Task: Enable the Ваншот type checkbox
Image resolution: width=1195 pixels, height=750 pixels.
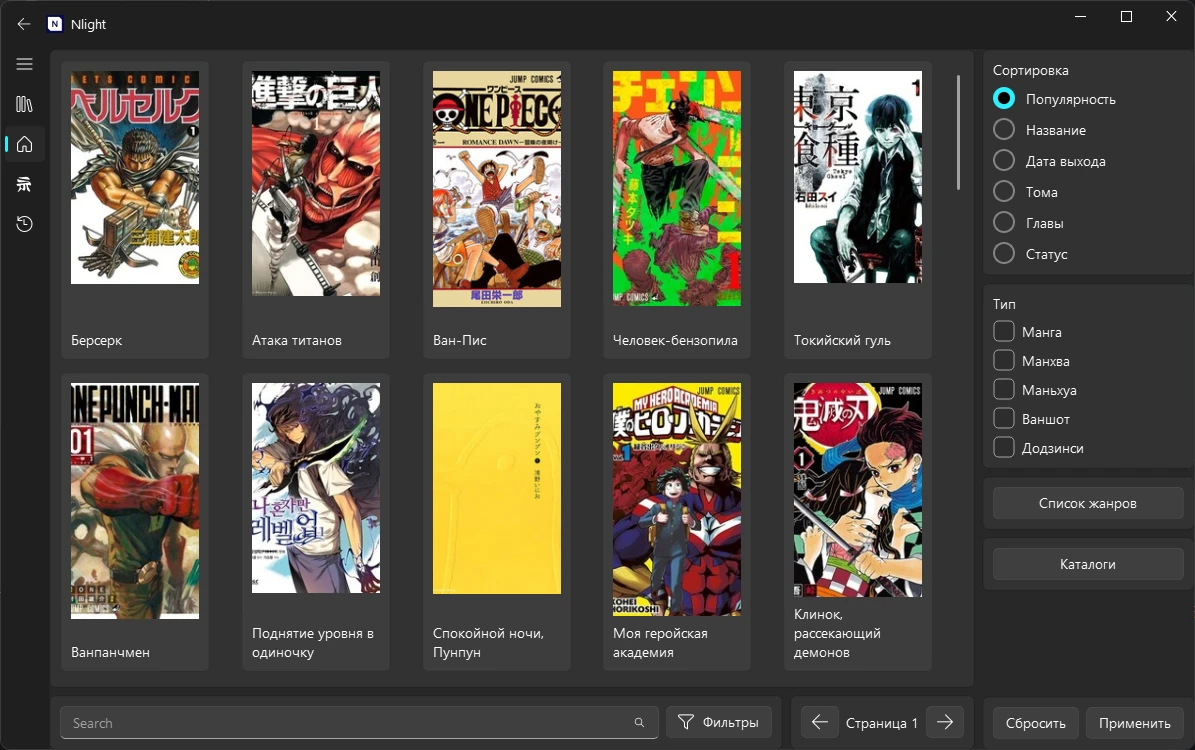Action: click(x=1004, y=418)
